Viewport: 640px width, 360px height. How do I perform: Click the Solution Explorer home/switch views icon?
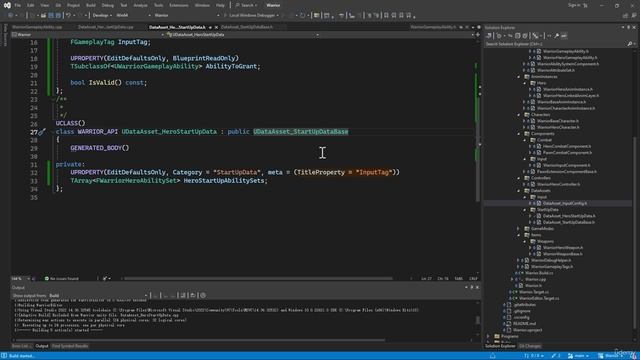(489, 36)
